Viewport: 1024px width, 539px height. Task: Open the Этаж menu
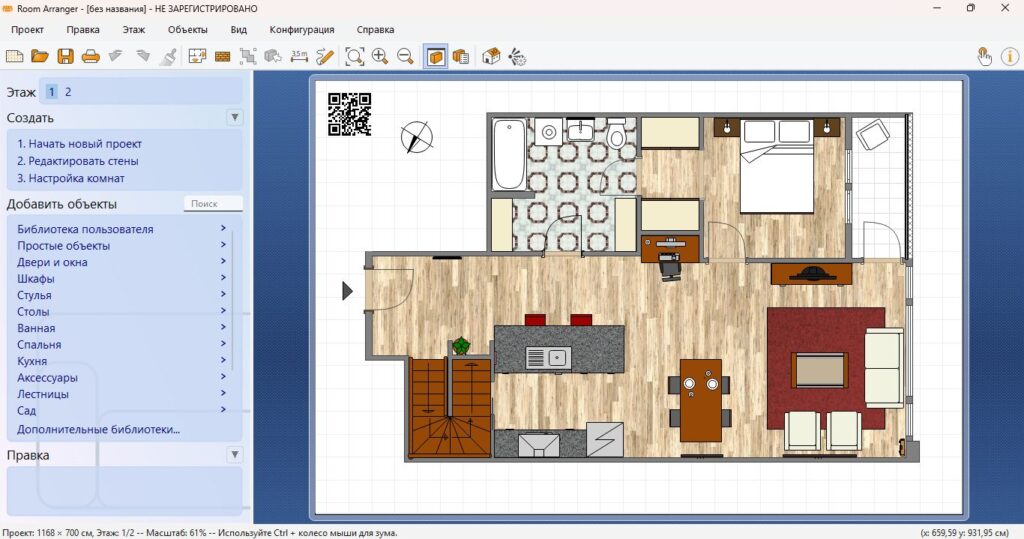[134, 29]
